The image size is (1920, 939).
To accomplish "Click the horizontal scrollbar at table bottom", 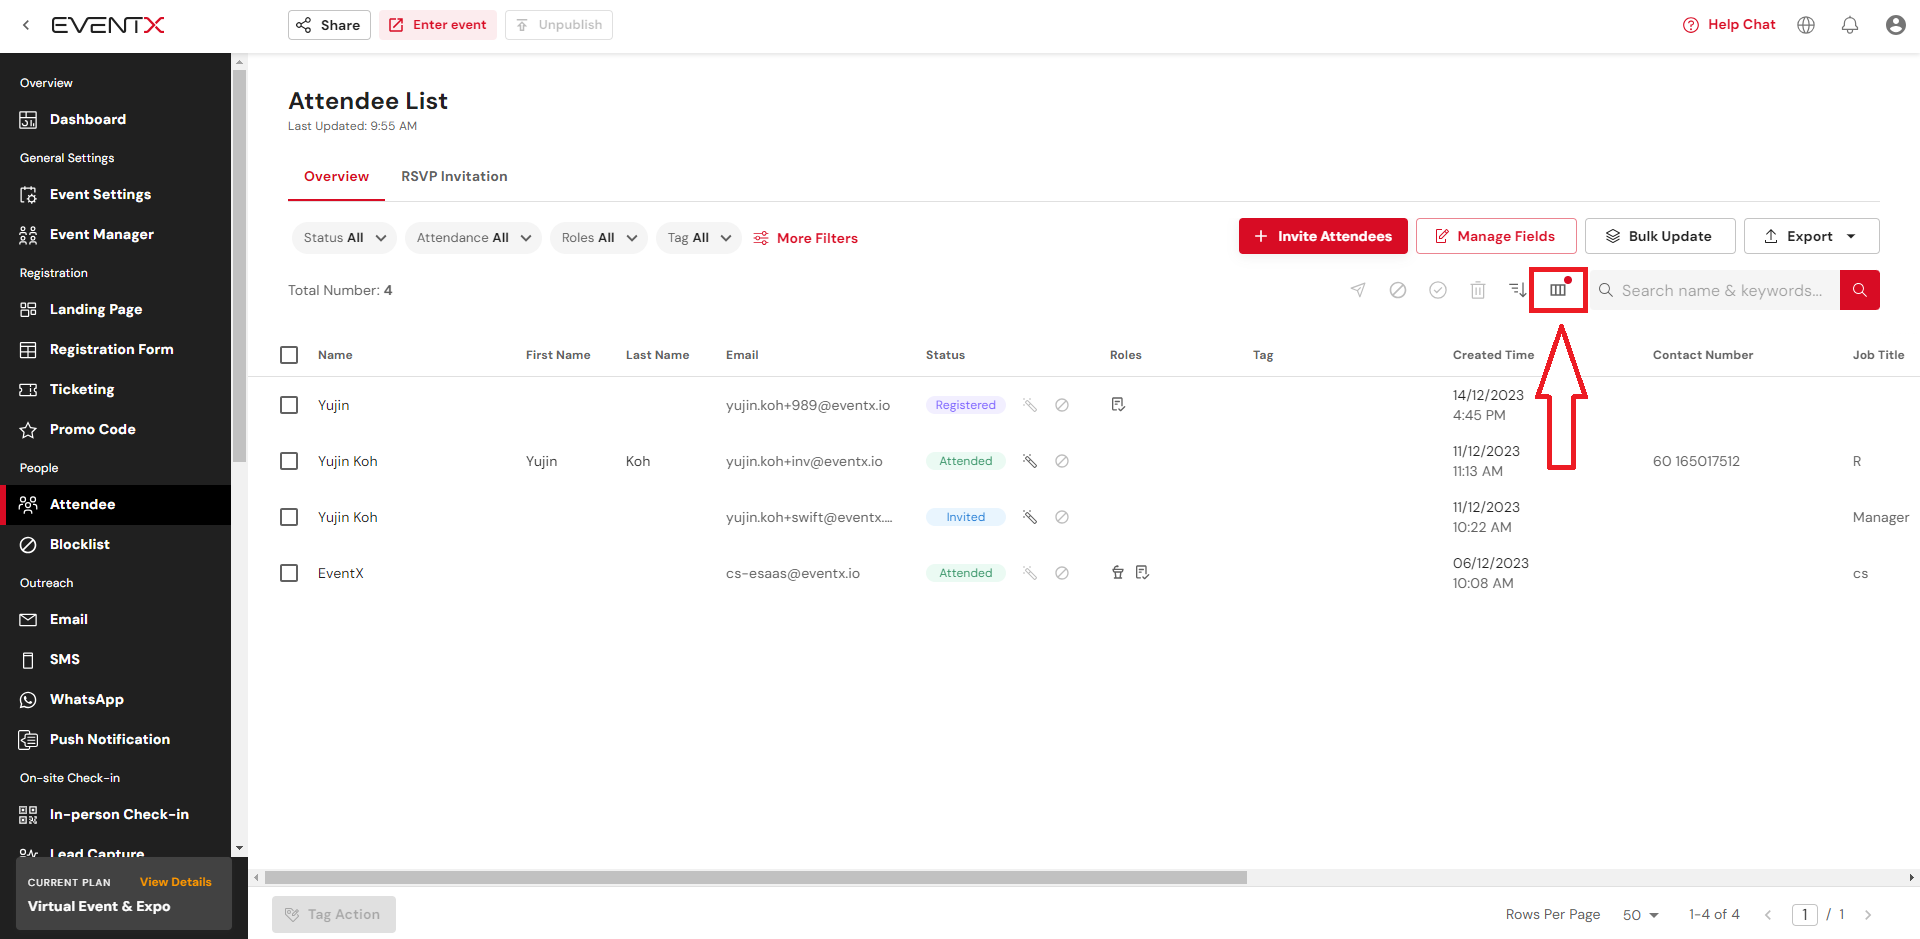I will [x=756, y=878].
